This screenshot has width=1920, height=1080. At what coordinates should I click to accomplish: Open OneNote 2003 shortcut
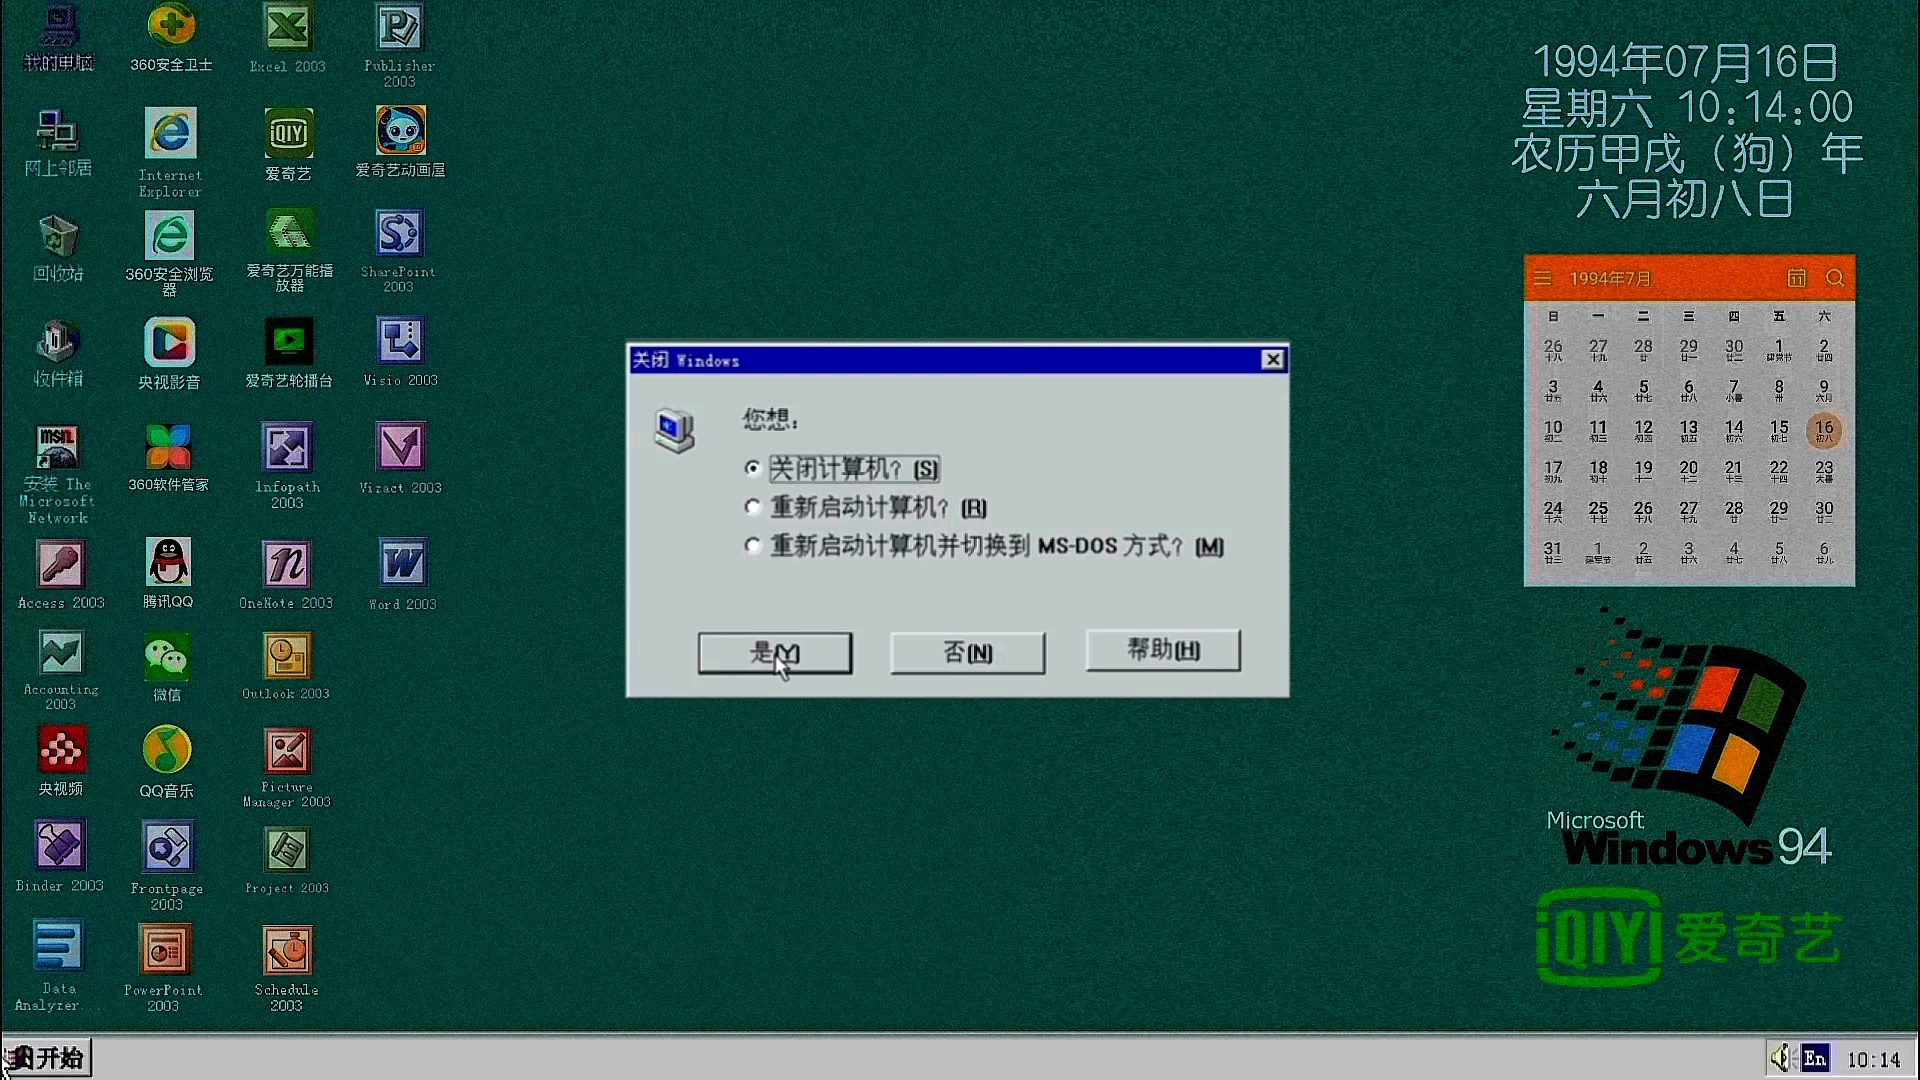[286, 575]
